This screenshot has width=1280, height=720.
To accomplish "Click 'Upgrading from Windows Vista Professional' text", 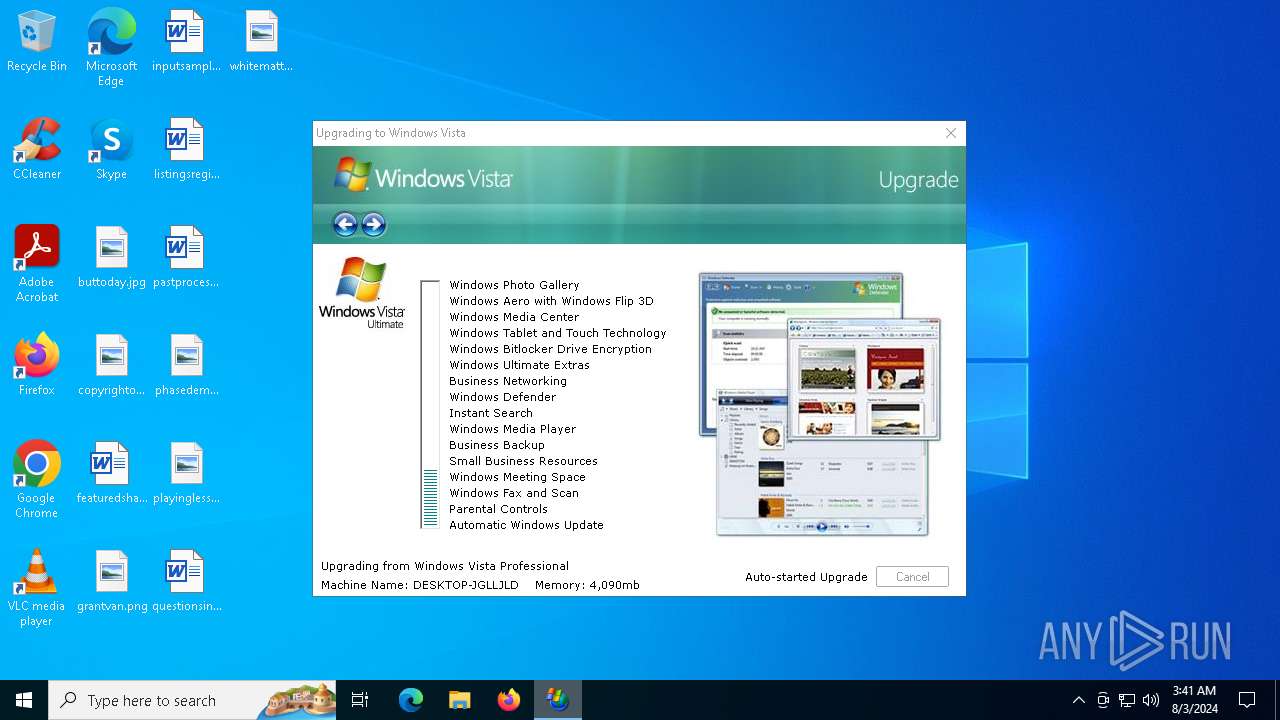I will point(445,566).
